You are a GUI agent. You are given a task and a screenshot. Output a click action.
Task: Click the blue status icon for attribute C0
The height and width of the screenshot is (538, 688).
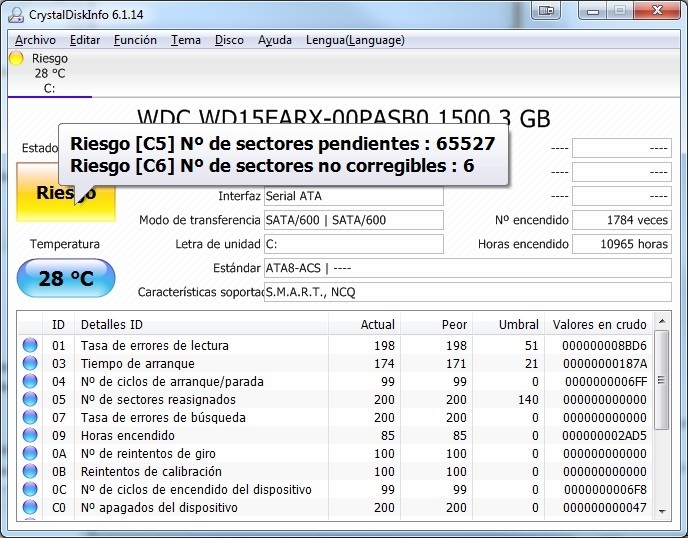click(30, 507)
